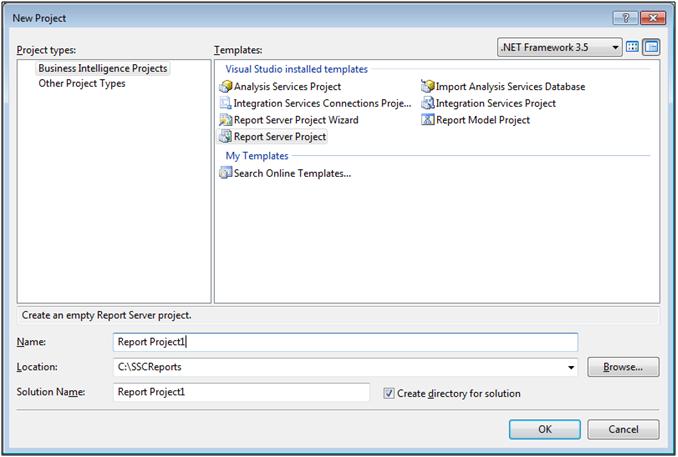The image size is (678, 457).
Task: Select Business Intelligence Projects type
Action: [x=103, y=68]
